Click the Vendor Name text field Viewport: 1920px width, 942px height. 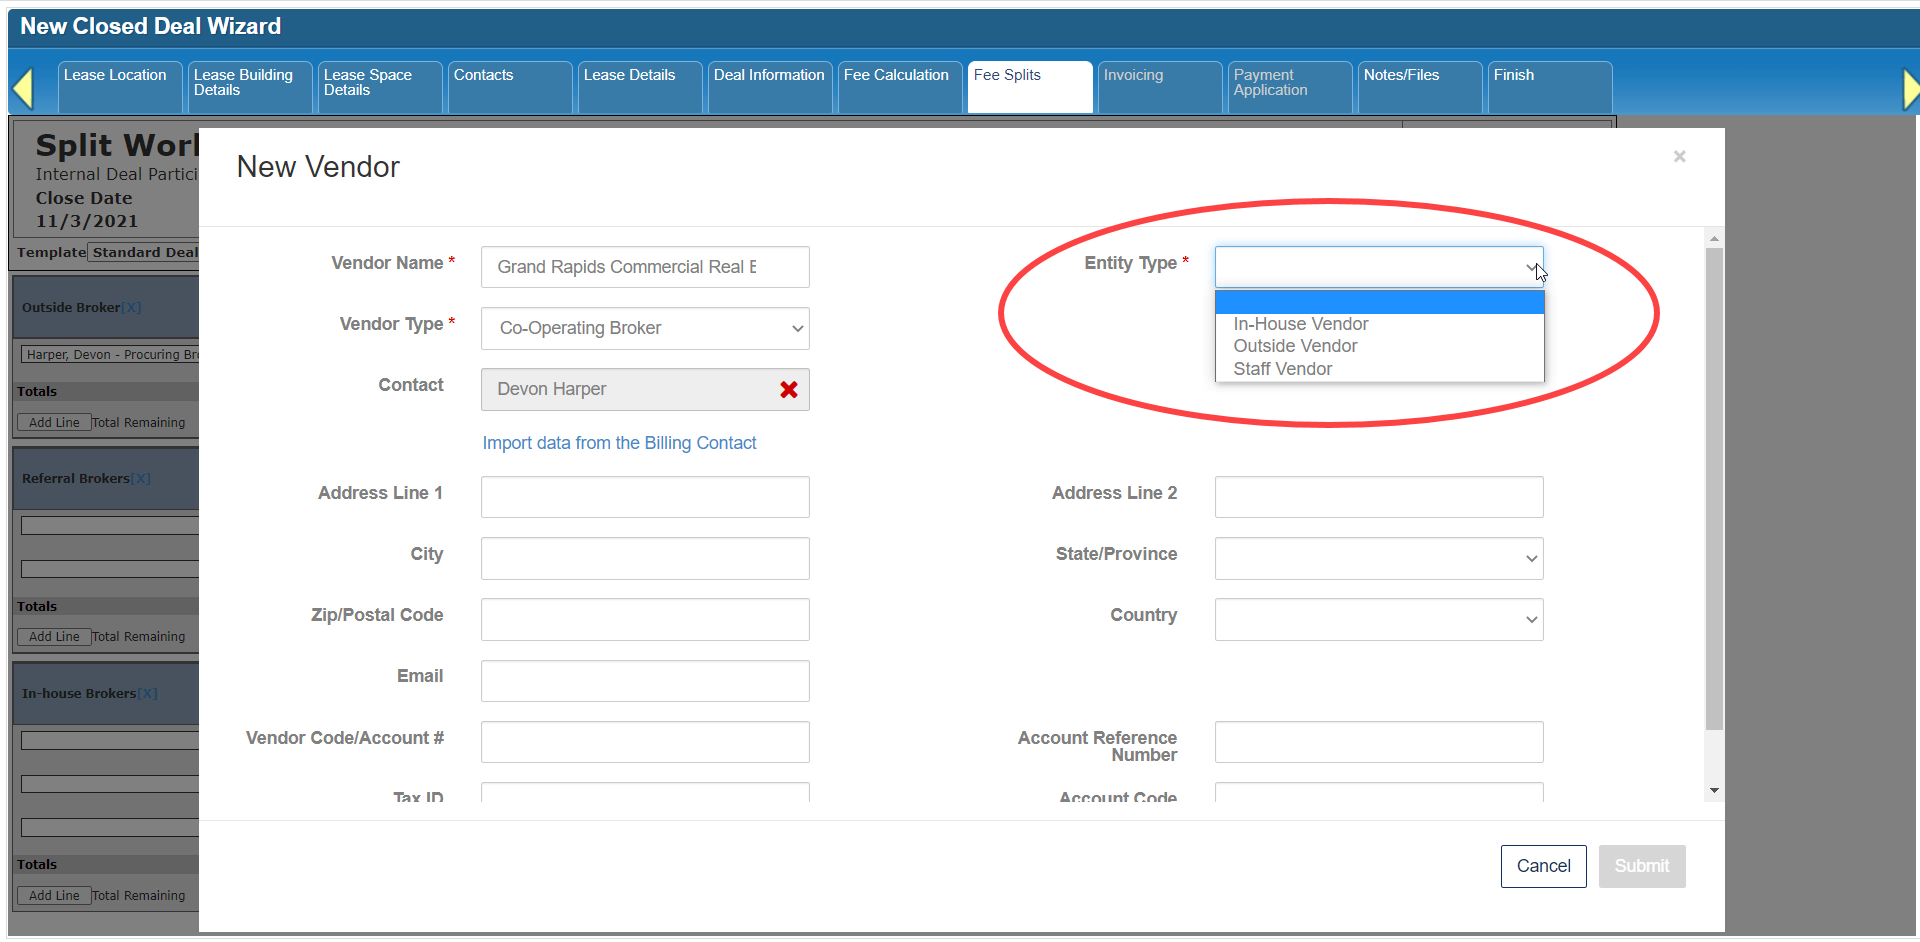(645, 267)
